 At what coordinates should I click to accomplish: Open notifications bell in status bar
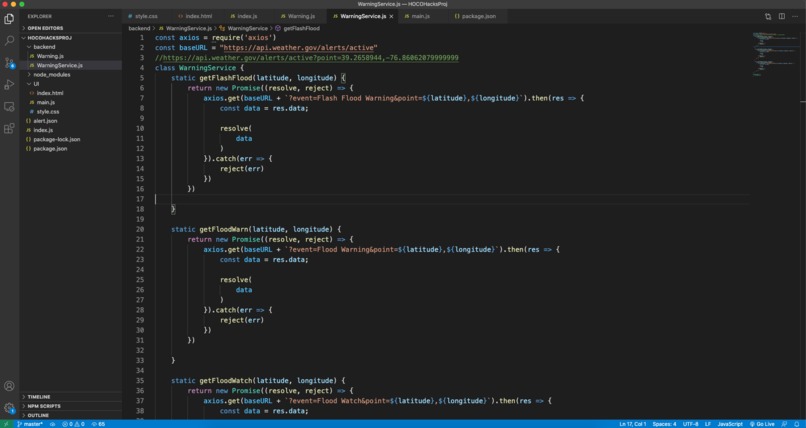pos(797,424)
